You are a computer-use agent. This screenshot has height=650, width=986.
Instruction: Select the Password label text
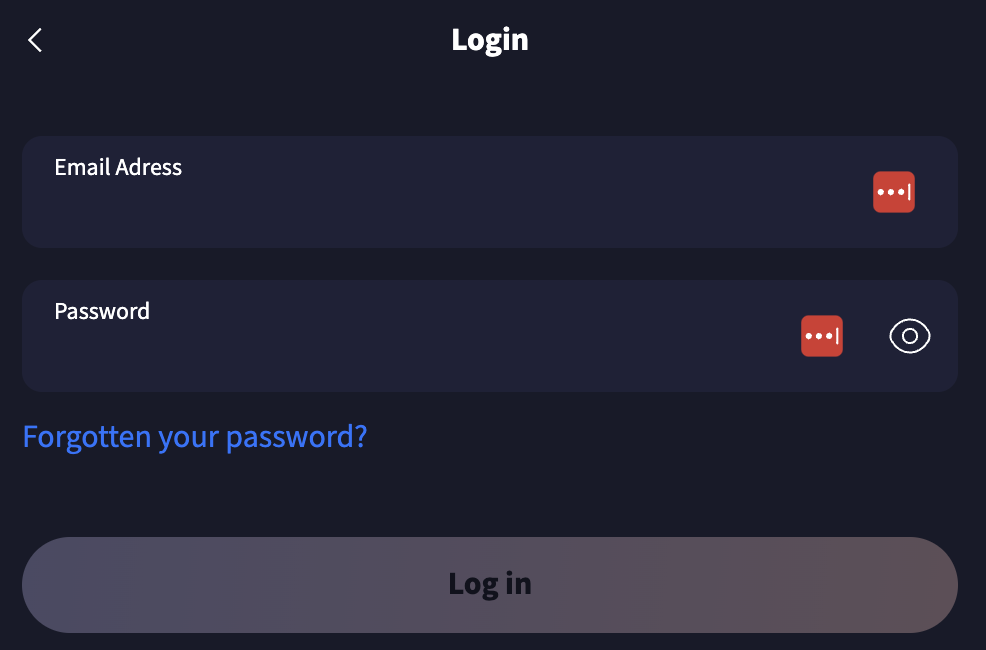pyautogui.click(x=102, y=311)
